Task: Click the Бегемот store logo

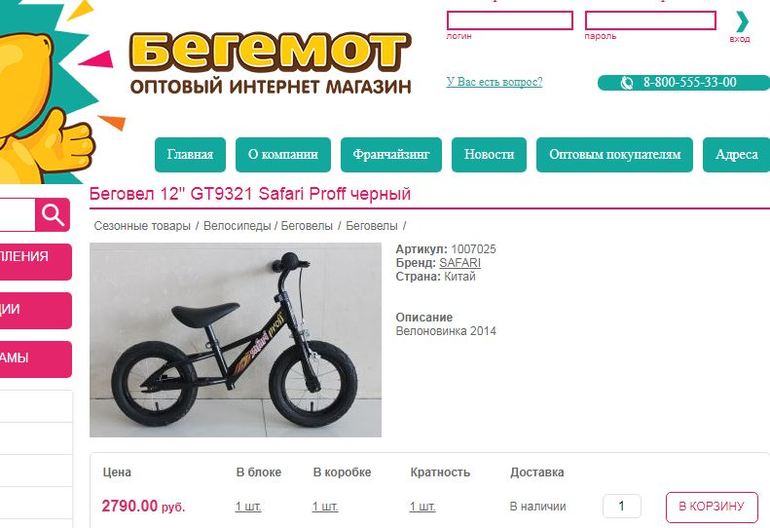Action: 270,63
